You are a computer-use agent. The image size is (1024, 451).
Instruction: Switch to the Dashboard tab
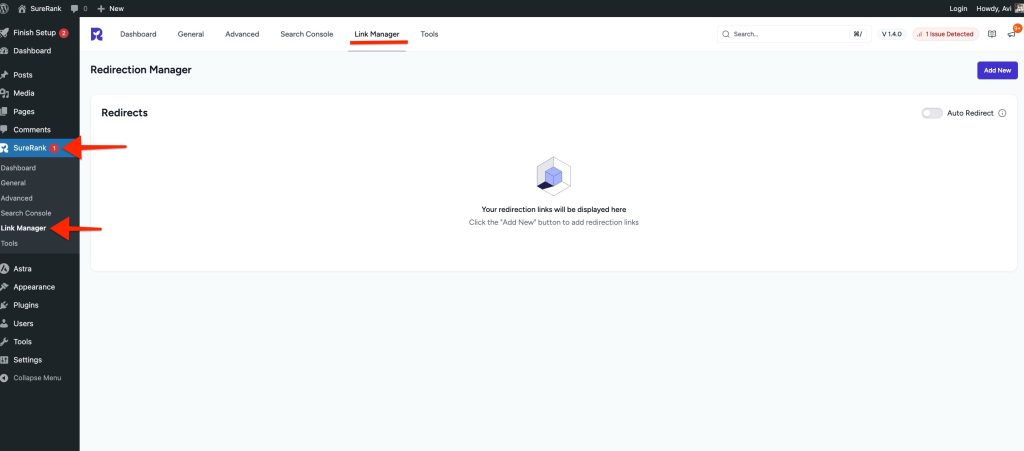point(138,34)
